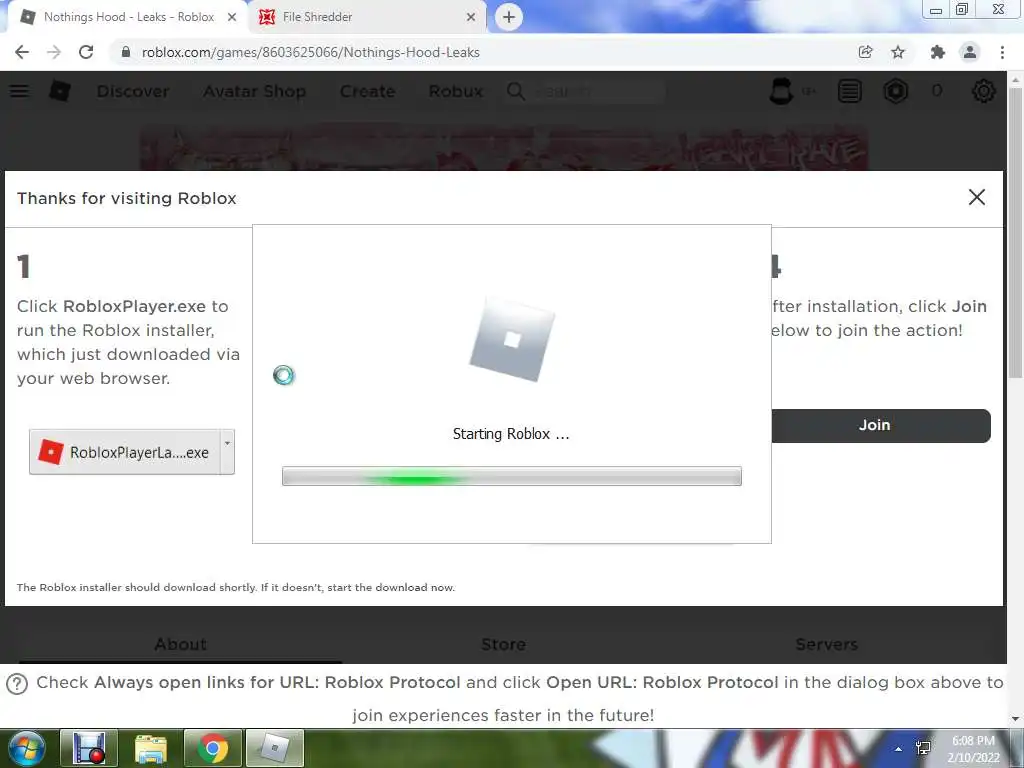Click the Starting Roblox progress bar
Screen dimensions: 1024x768
(x=512, y=476)
